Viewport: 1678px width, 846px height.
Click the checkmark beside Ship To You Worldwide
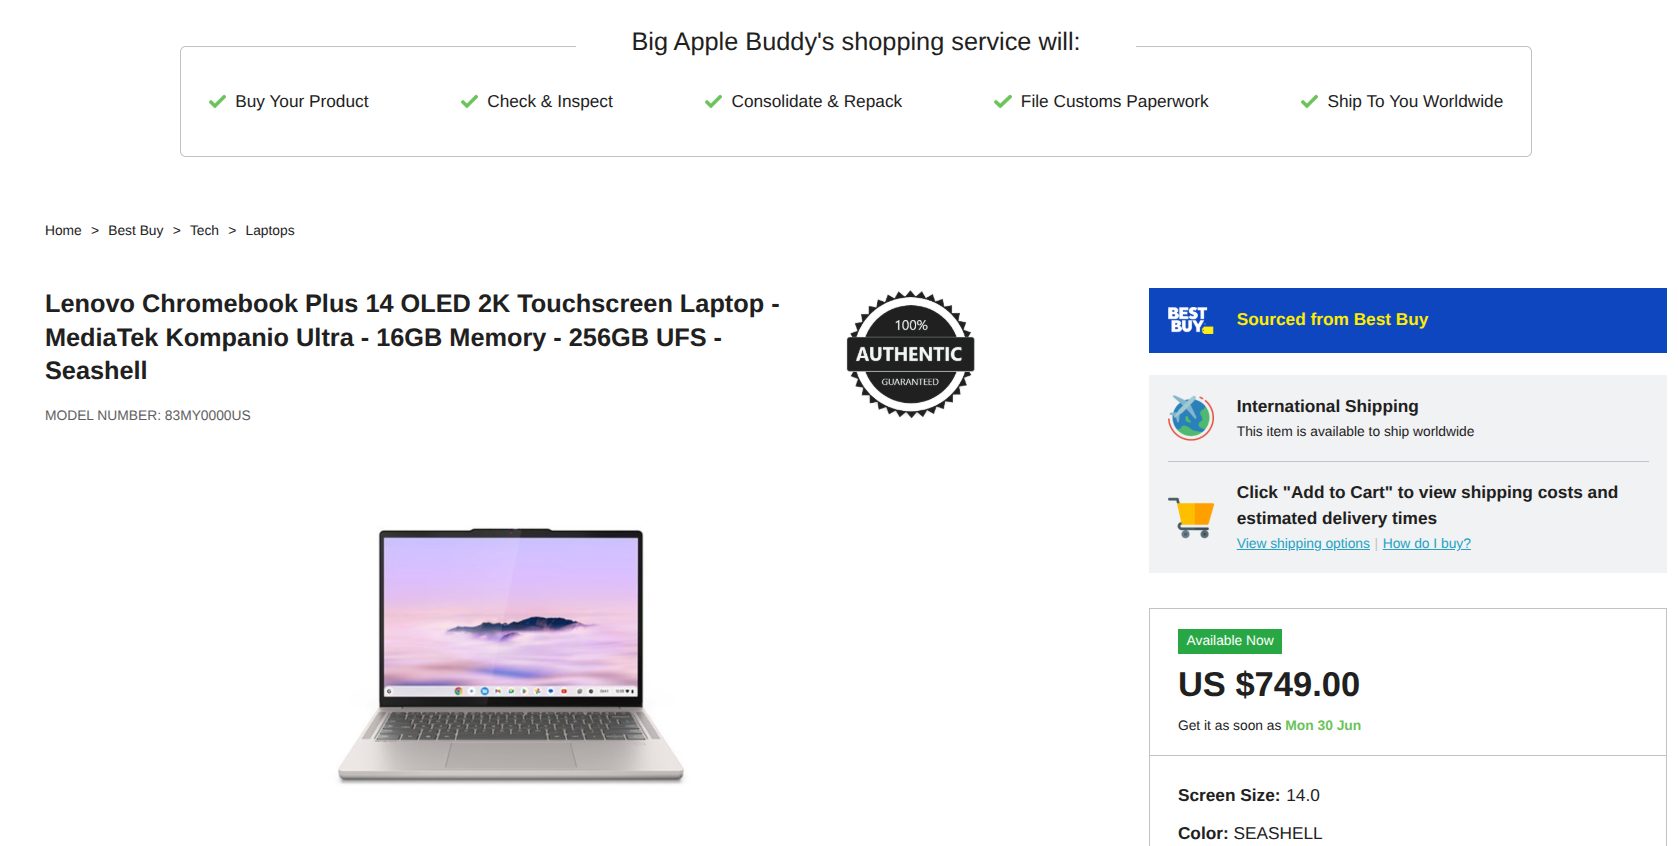click(x=1309, y=102)
